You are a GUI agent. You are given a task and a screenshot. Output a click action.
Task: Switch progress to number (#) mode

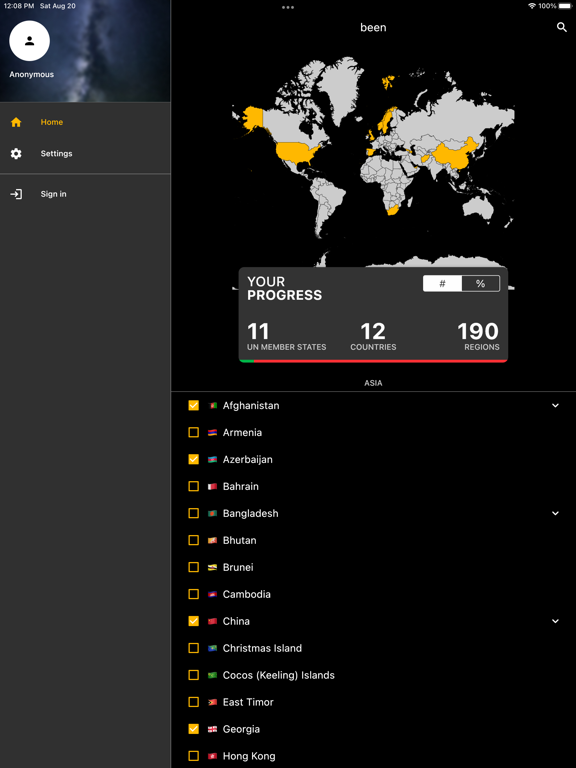[x=442, y=284]
